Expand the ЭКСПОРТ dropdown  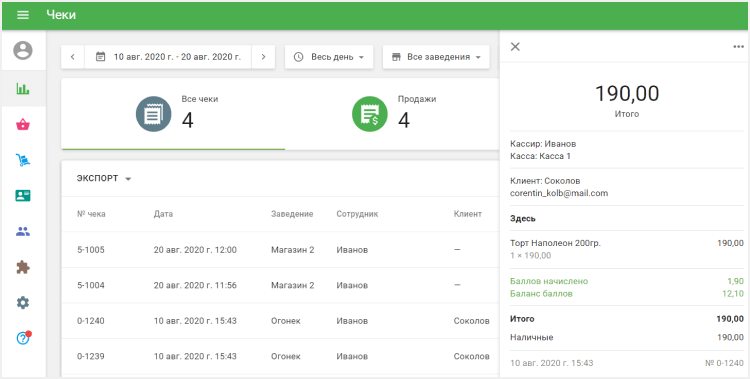pyautogui.click(x=103, y=178)
